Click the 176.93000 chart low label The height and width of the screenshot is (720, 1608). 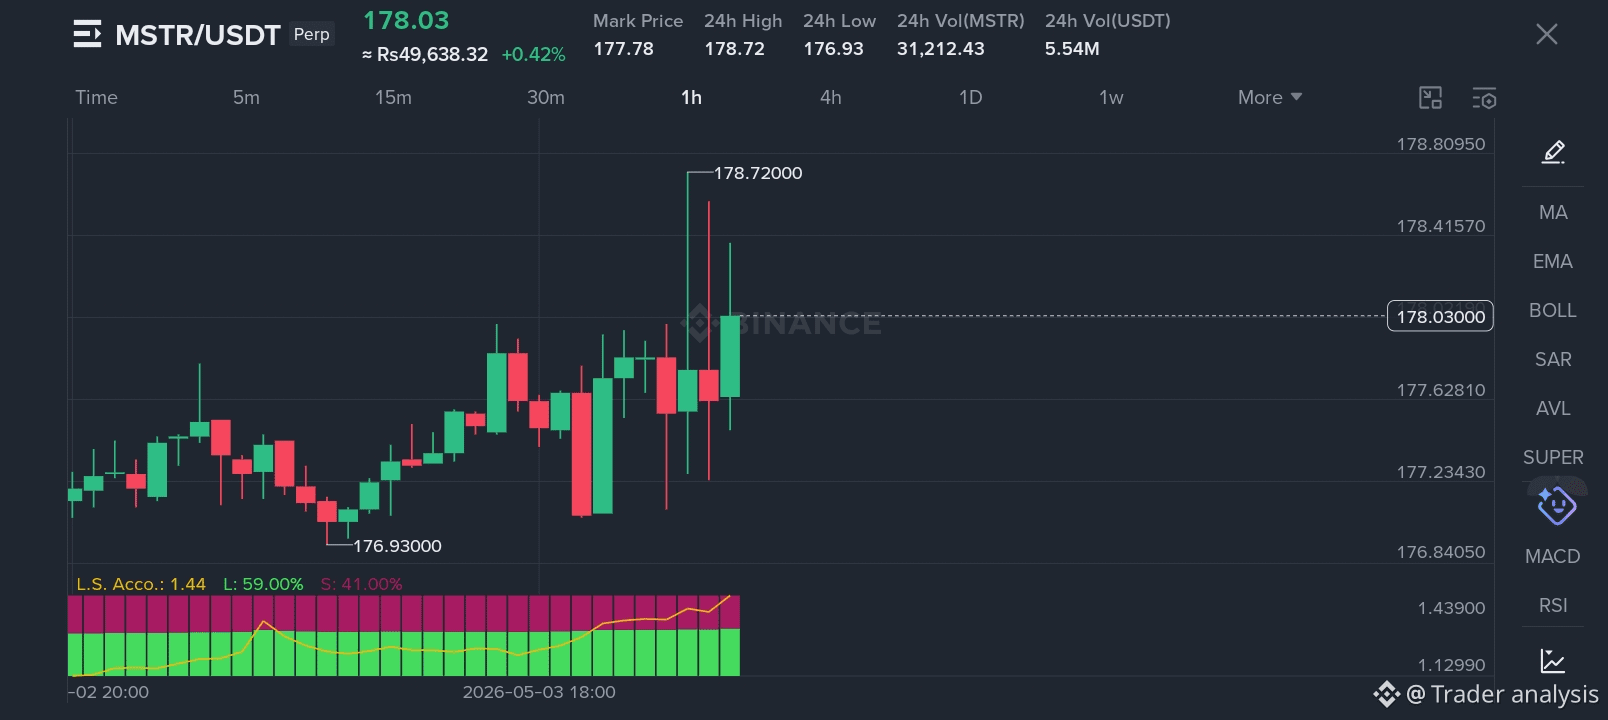[x=397, y=546]
